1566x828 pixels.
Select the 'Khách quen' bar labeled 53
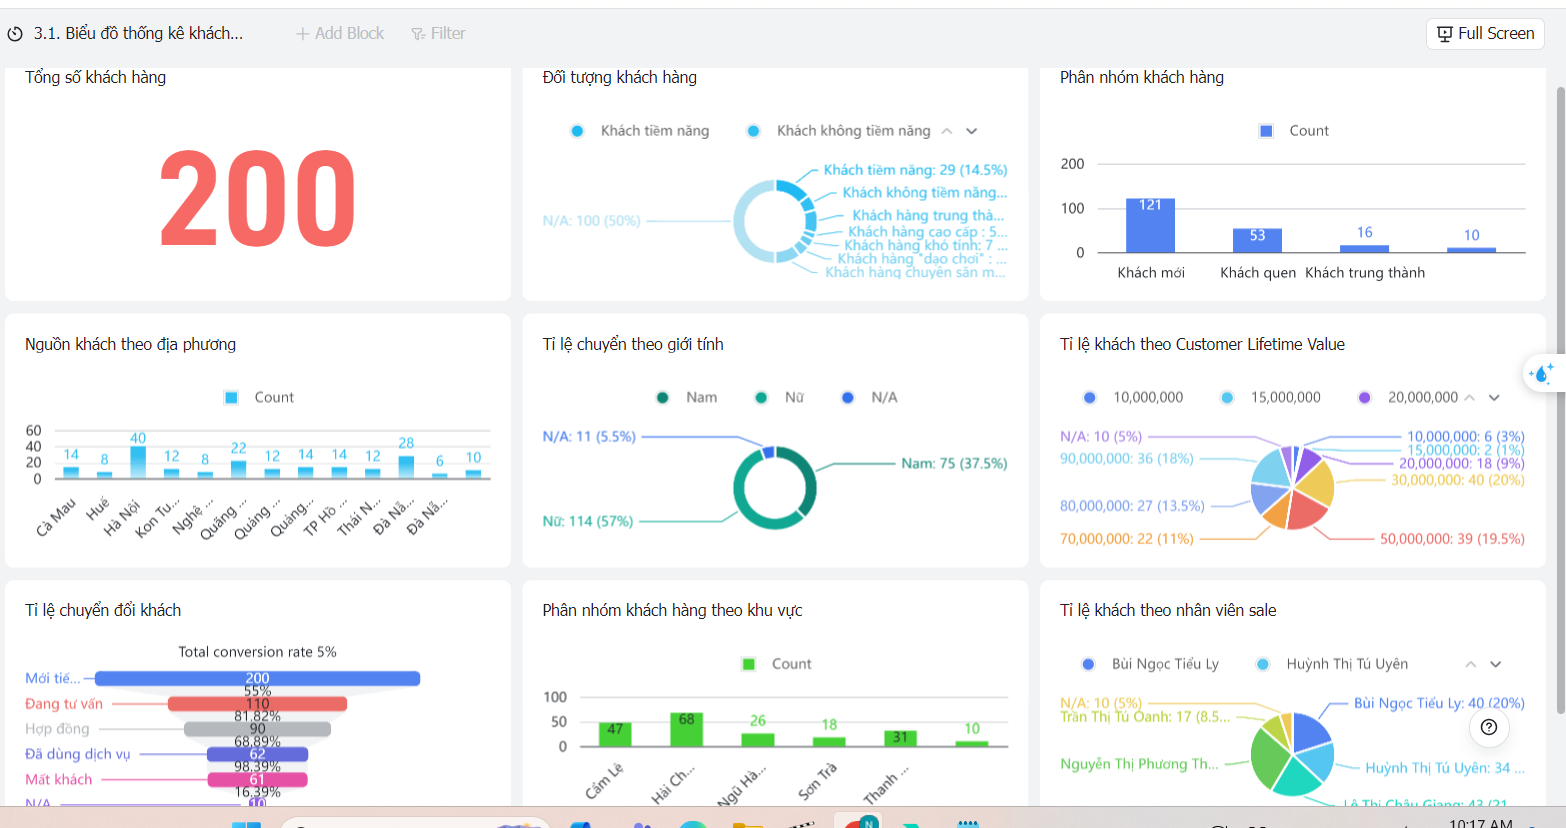[1257, 240]
